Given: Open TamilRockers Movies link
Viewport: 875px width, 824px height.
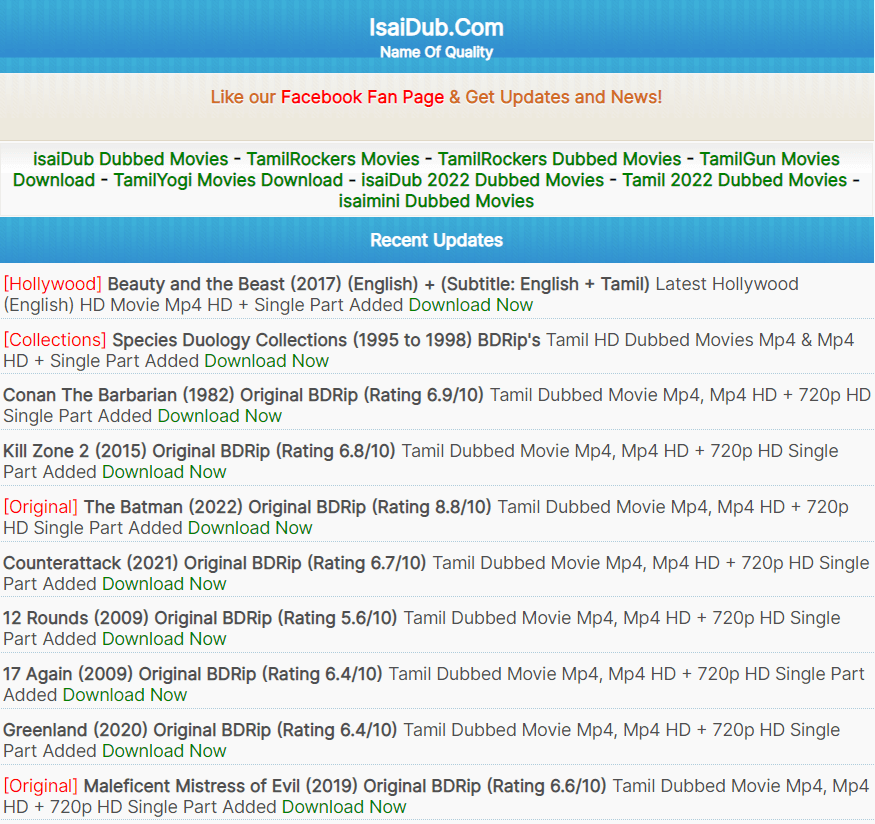Looking at the screenshot, I should click(333, 159).
